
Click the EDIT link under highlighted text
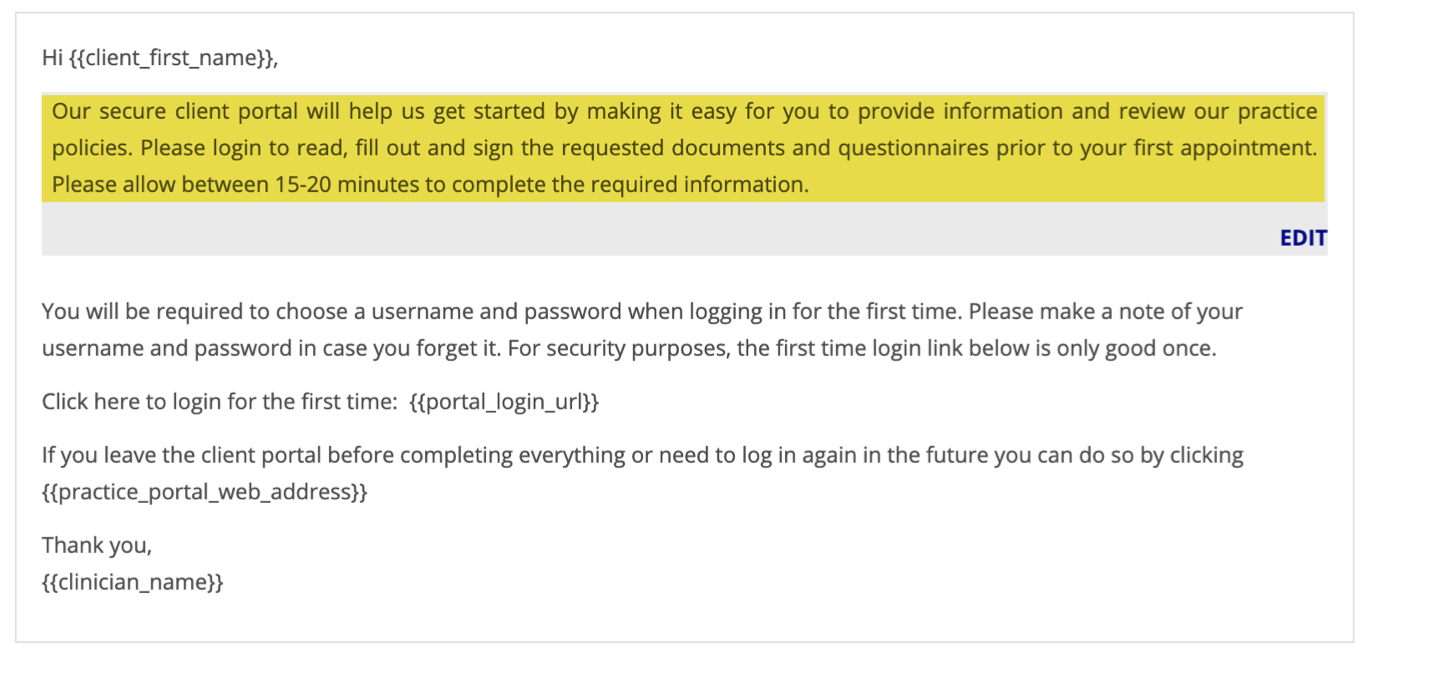(1303, 238)
